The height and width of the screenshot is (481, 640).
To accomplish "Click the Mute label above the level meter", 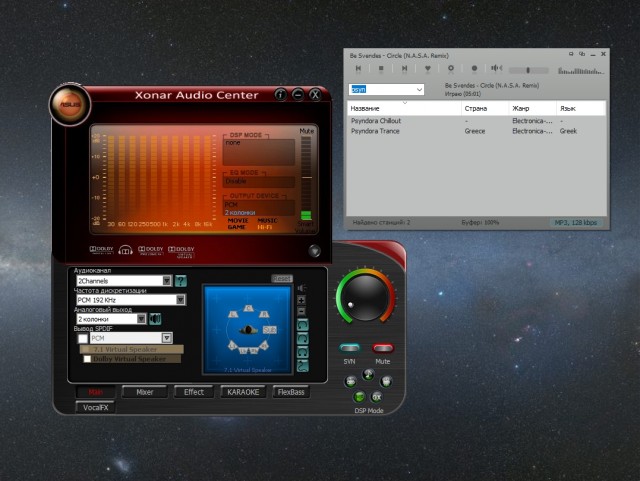I will (x=307, y=131).
